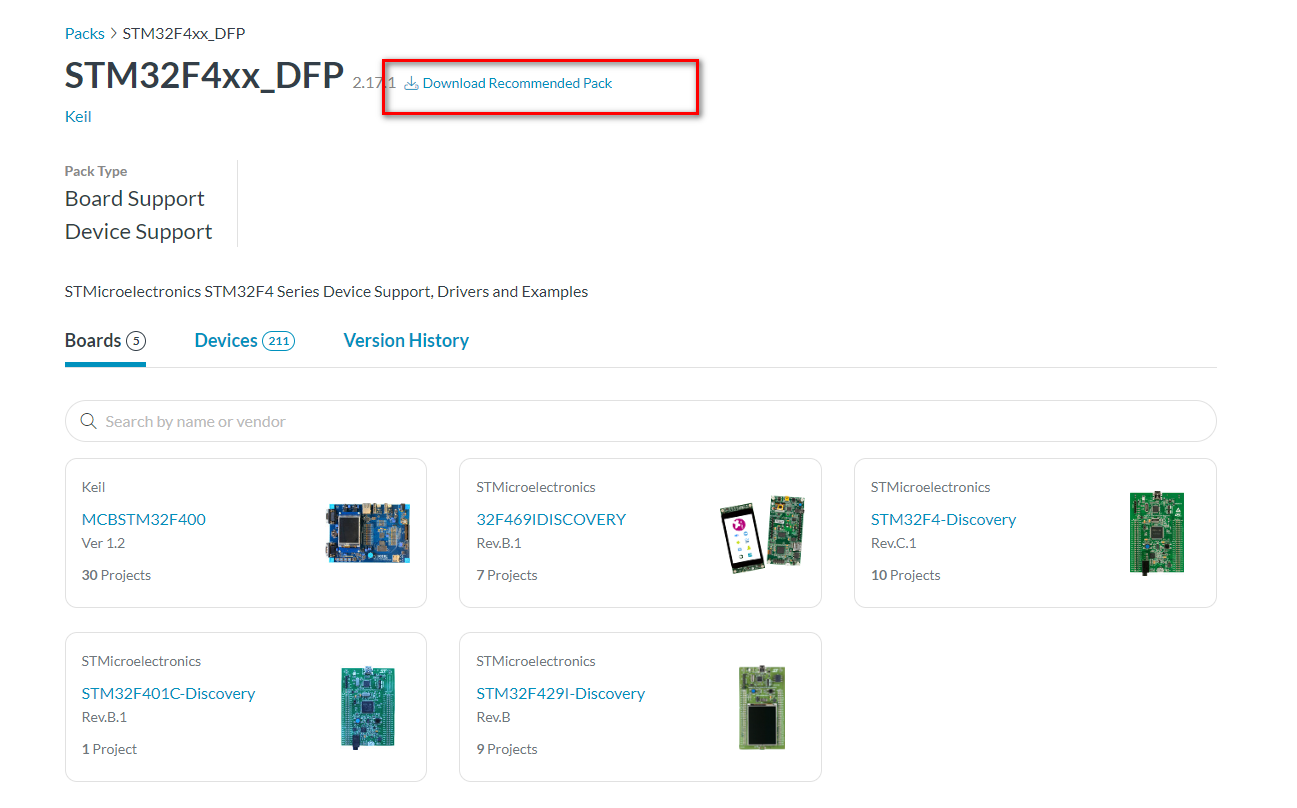This screenshot has width=1297, height=808.
Task: Click the STM32F429I-Discovery board photo
Action: (762, 707)
